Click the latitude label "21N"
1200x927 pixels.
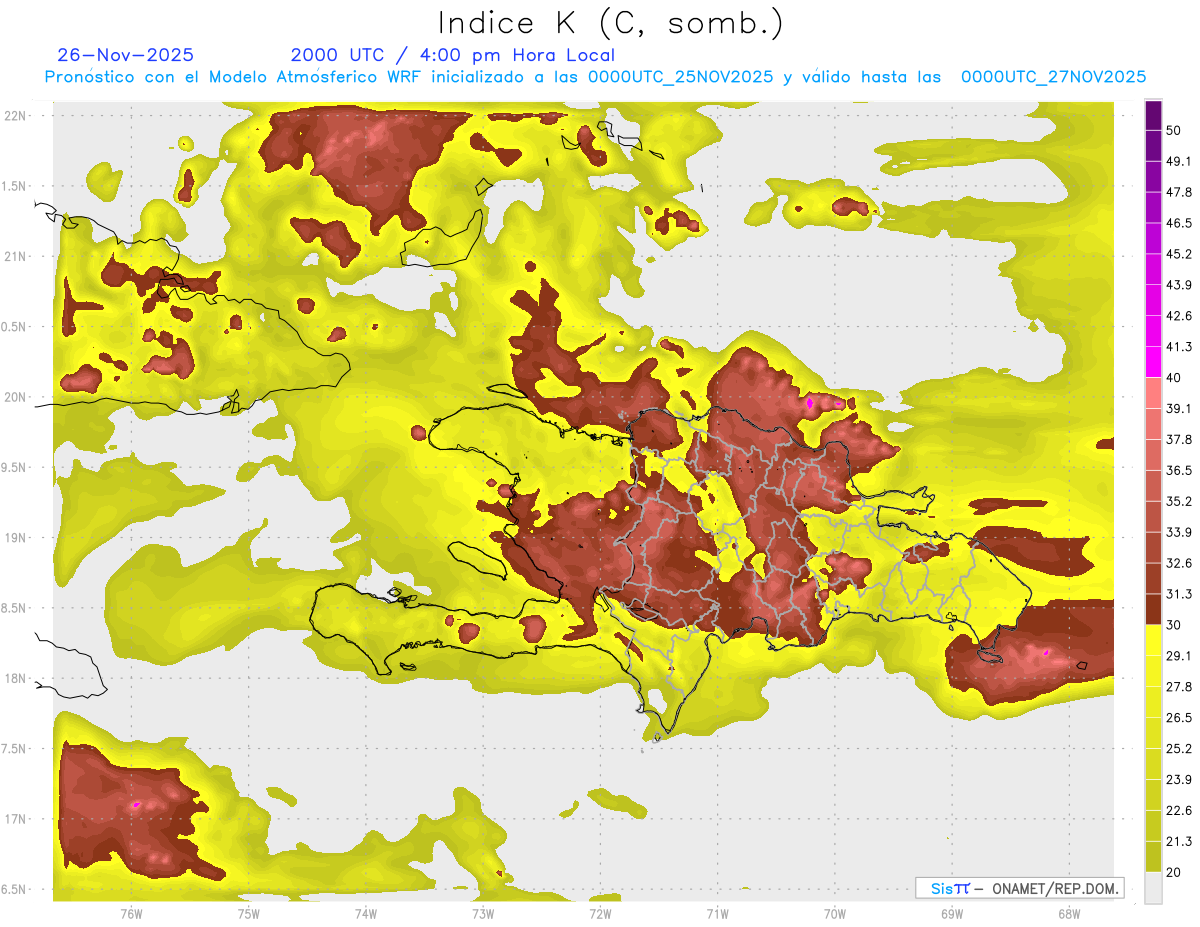point(17,256)
